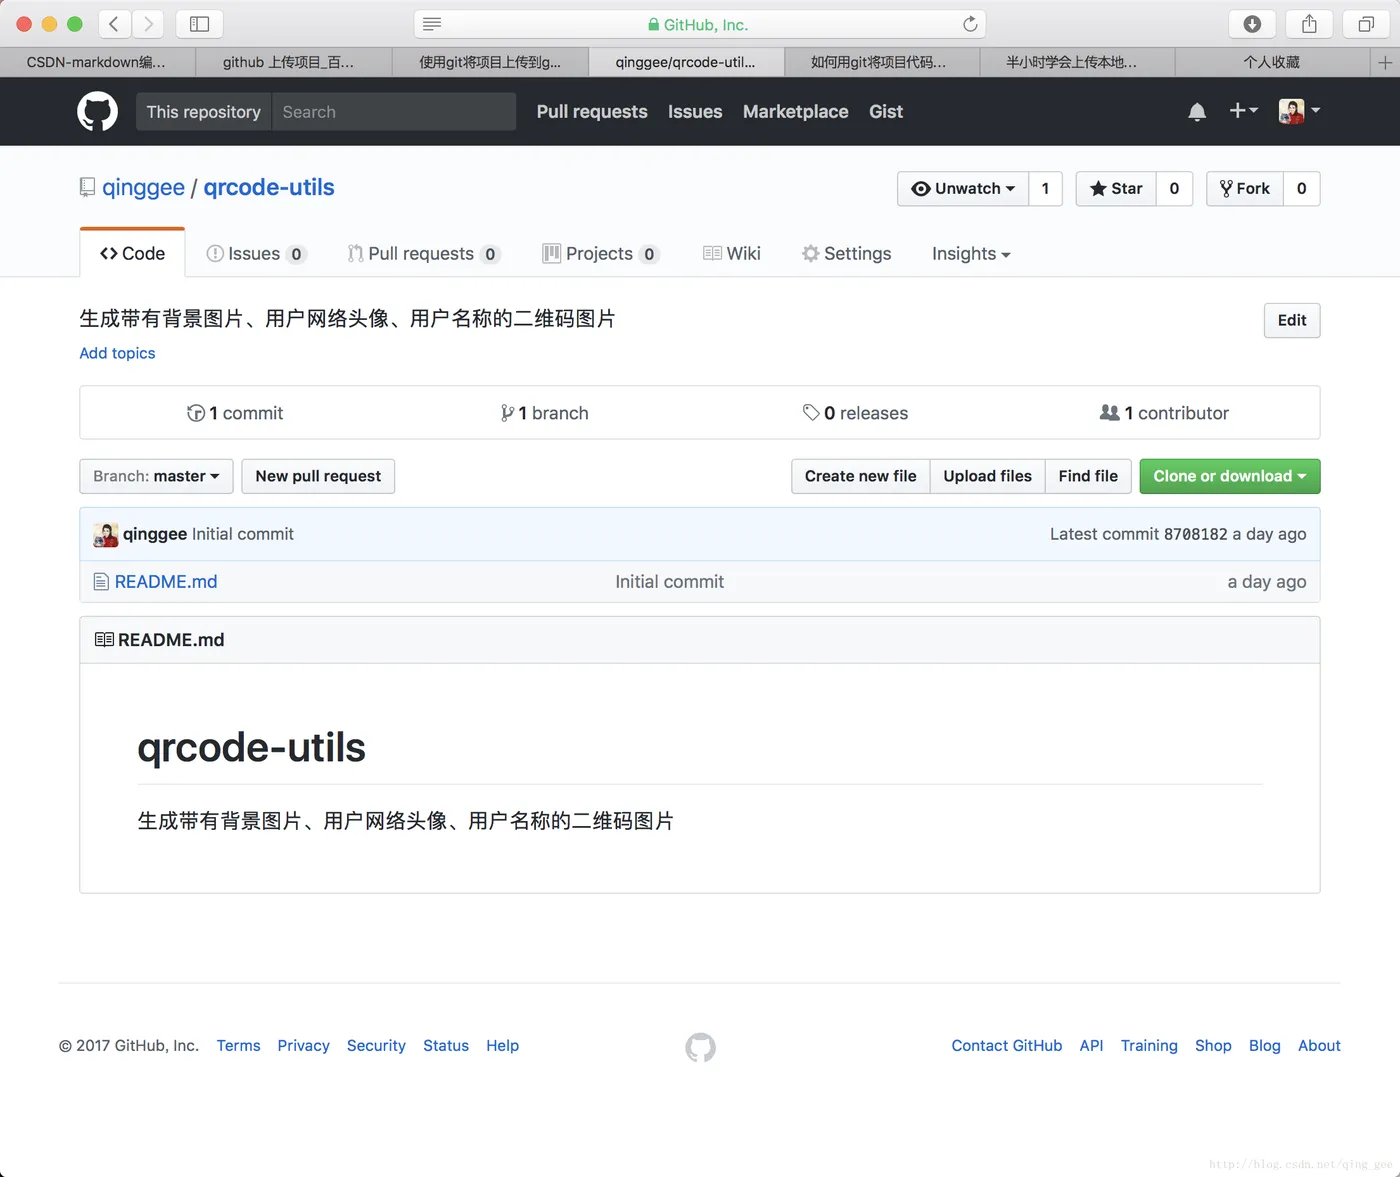Click New pull request button
1400x1177 pixels.
click(318, 476)
